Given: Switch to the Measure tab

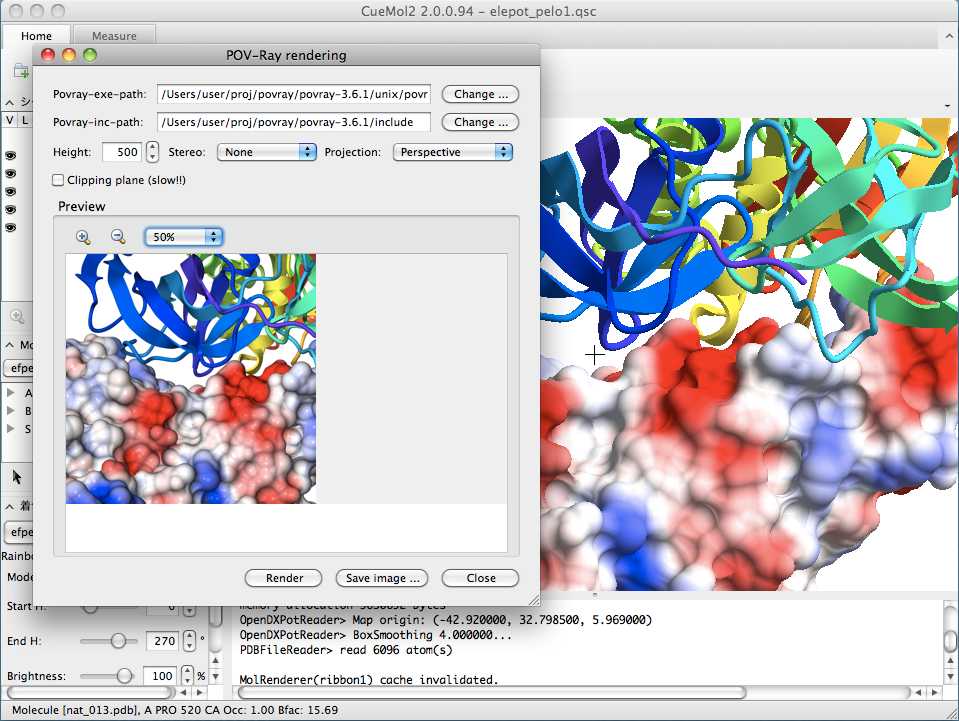Looking at the screenshot, I should pyautogui.click(x=114, y=36).
